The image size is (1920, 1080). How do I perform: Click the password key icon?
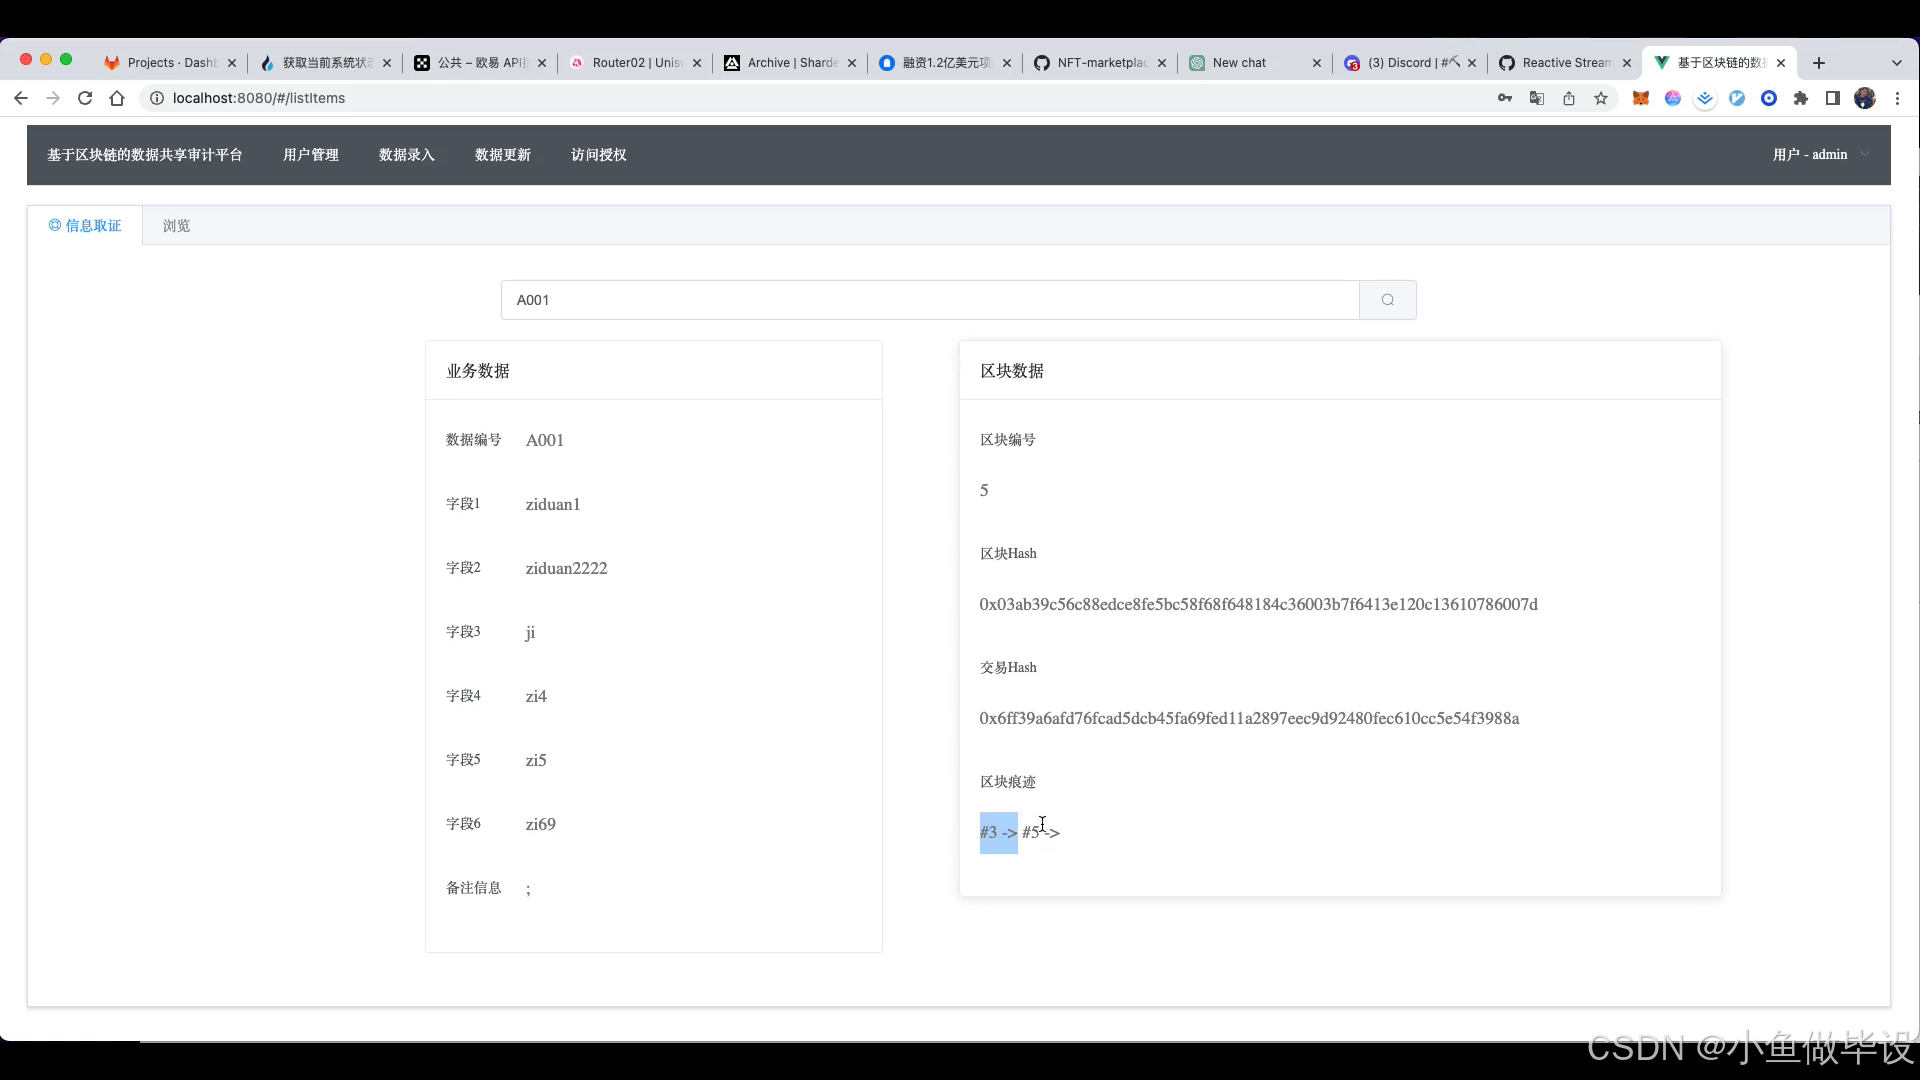(1505, 98)
